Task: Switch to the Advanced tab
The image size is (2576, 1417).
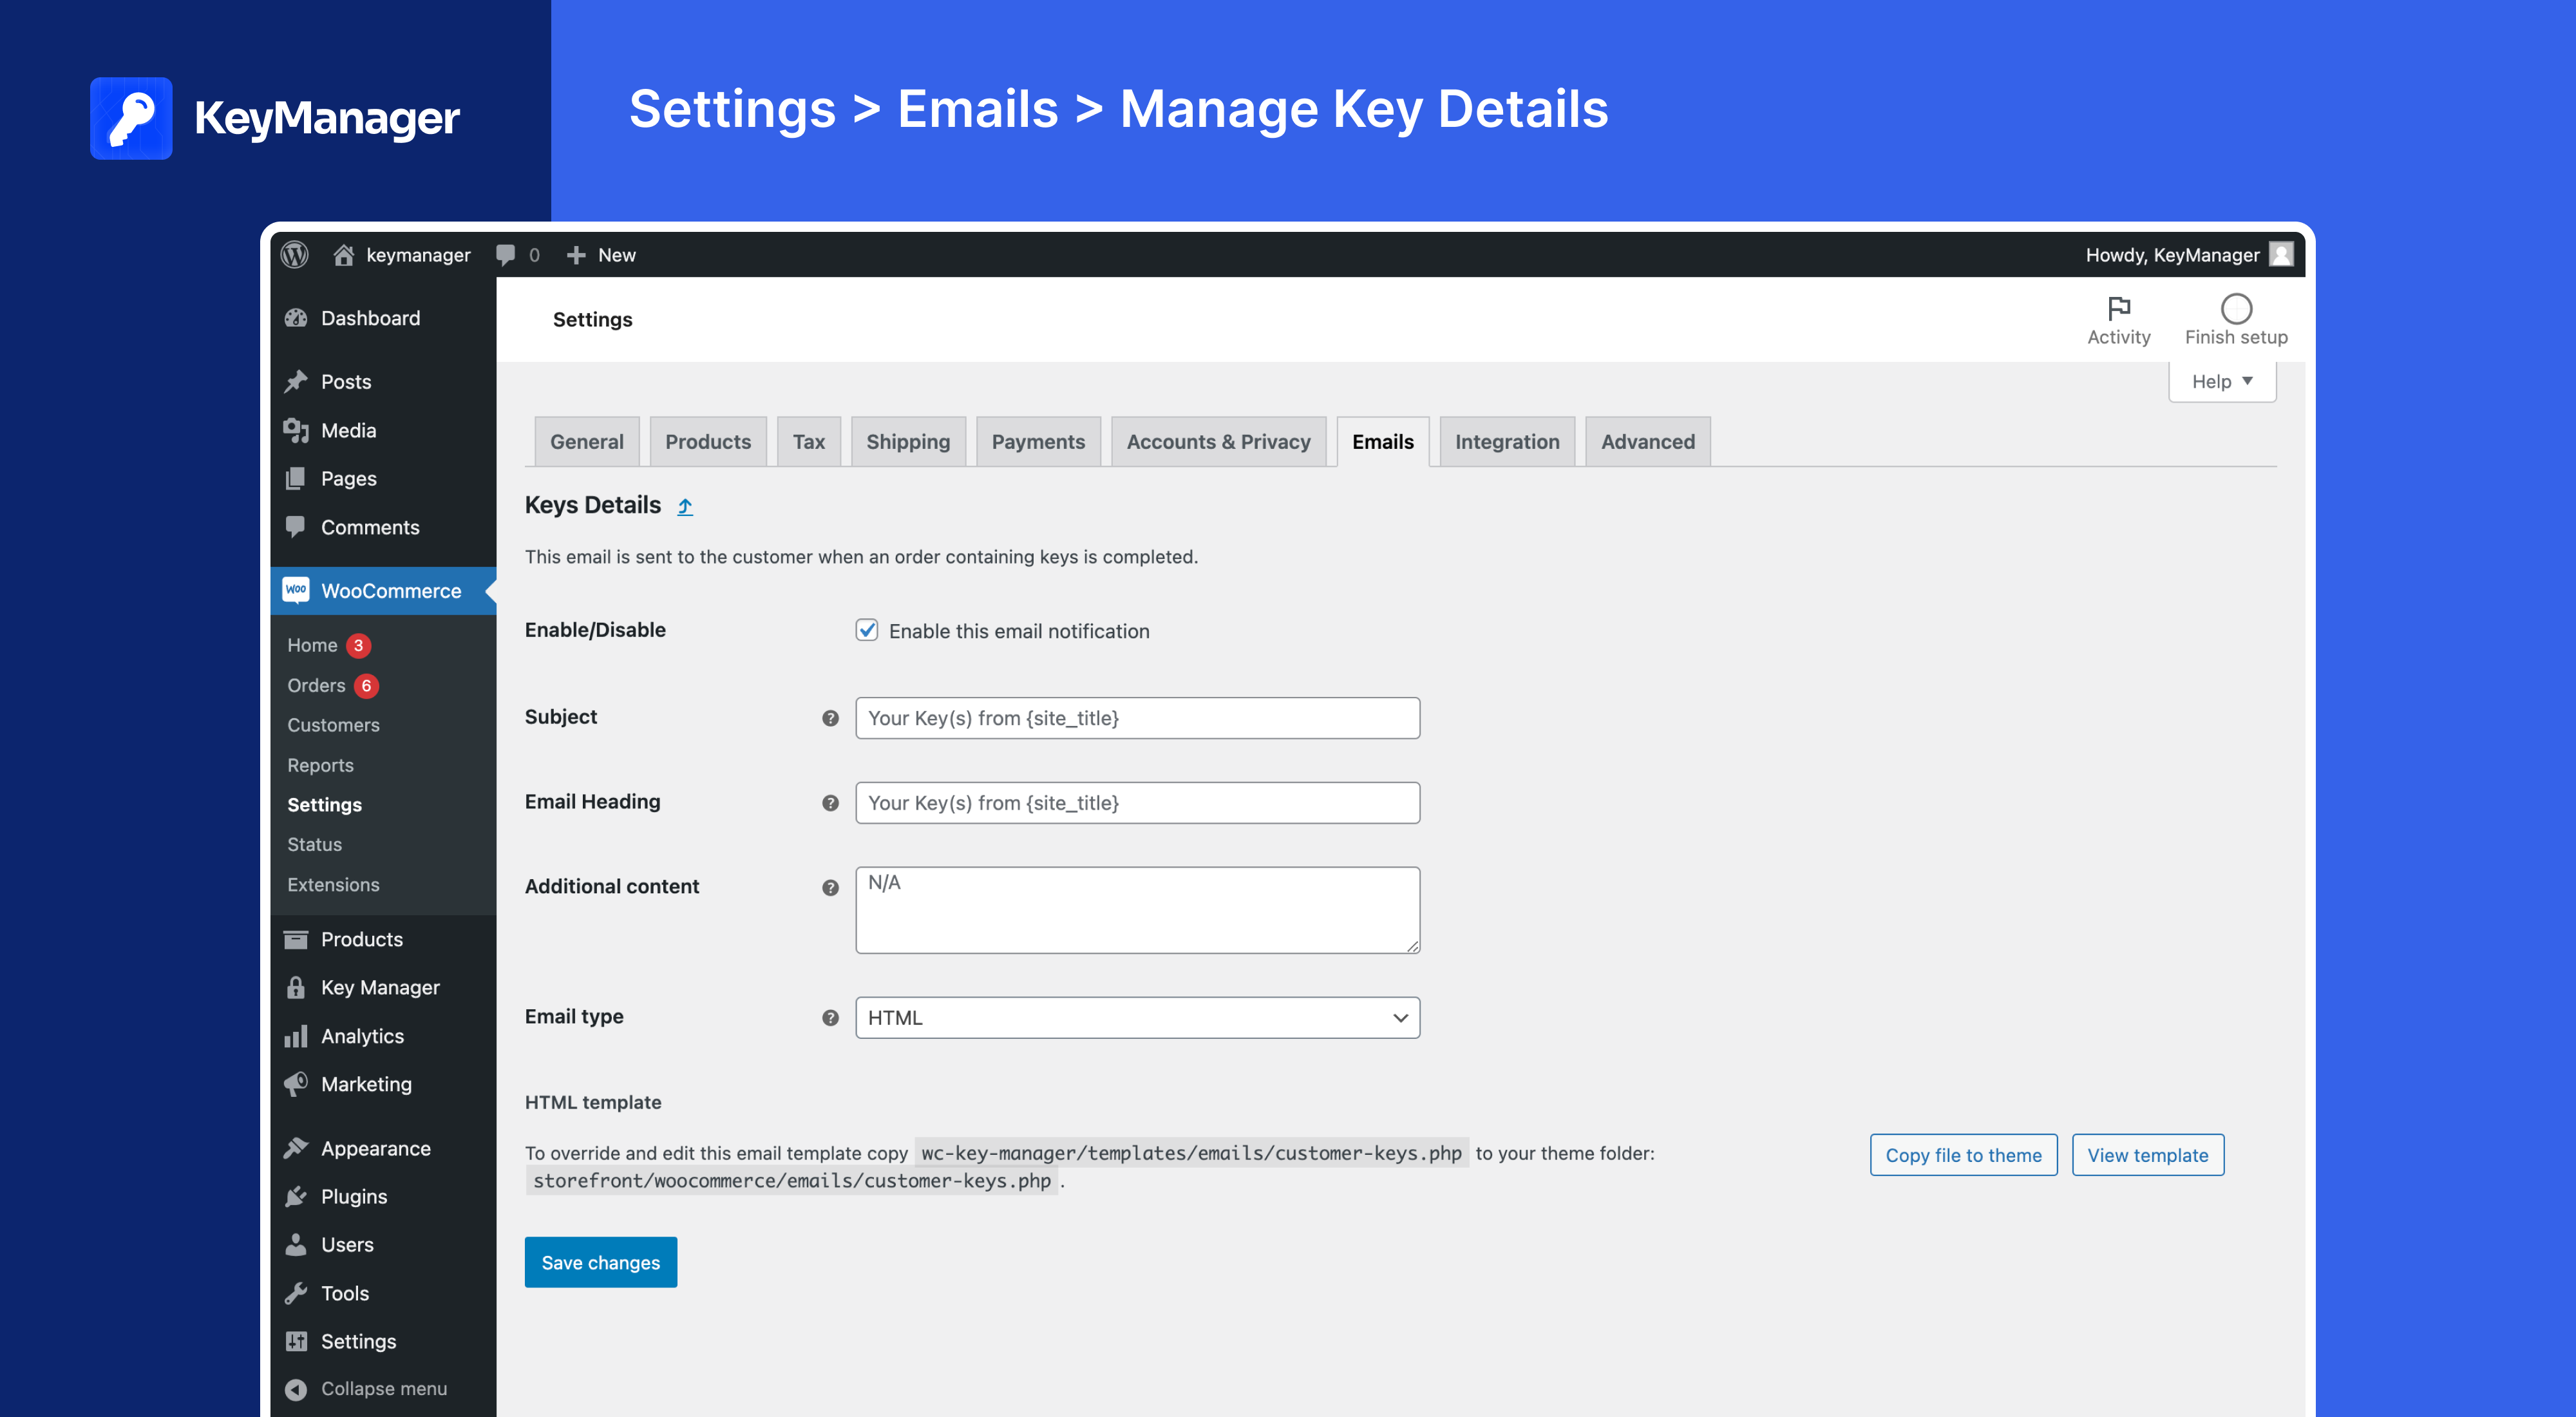Action: tap(1648, 441)
